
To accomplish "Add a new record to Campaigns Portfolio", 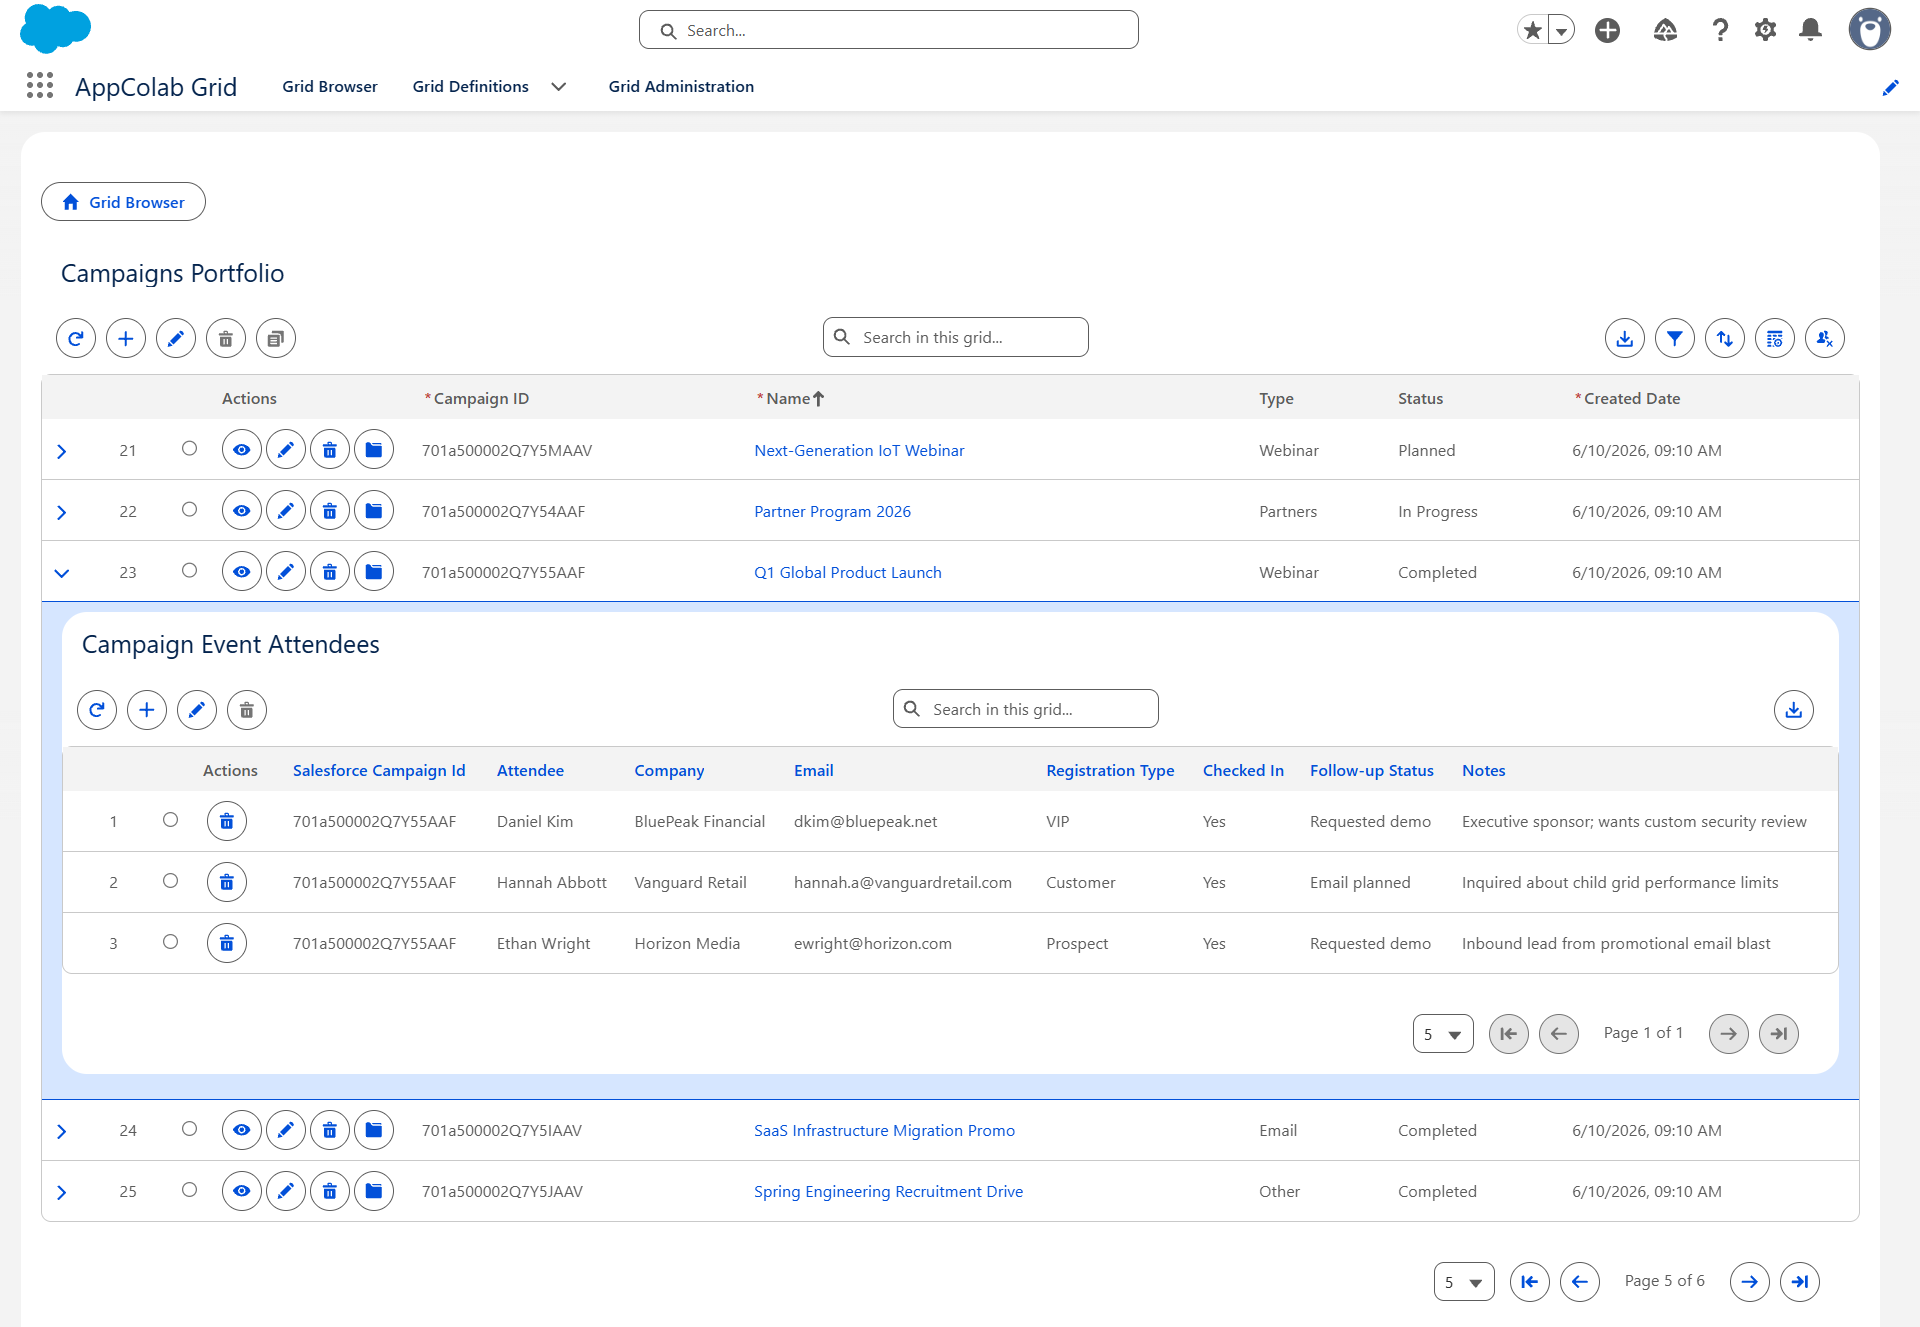I will point(126,338).
